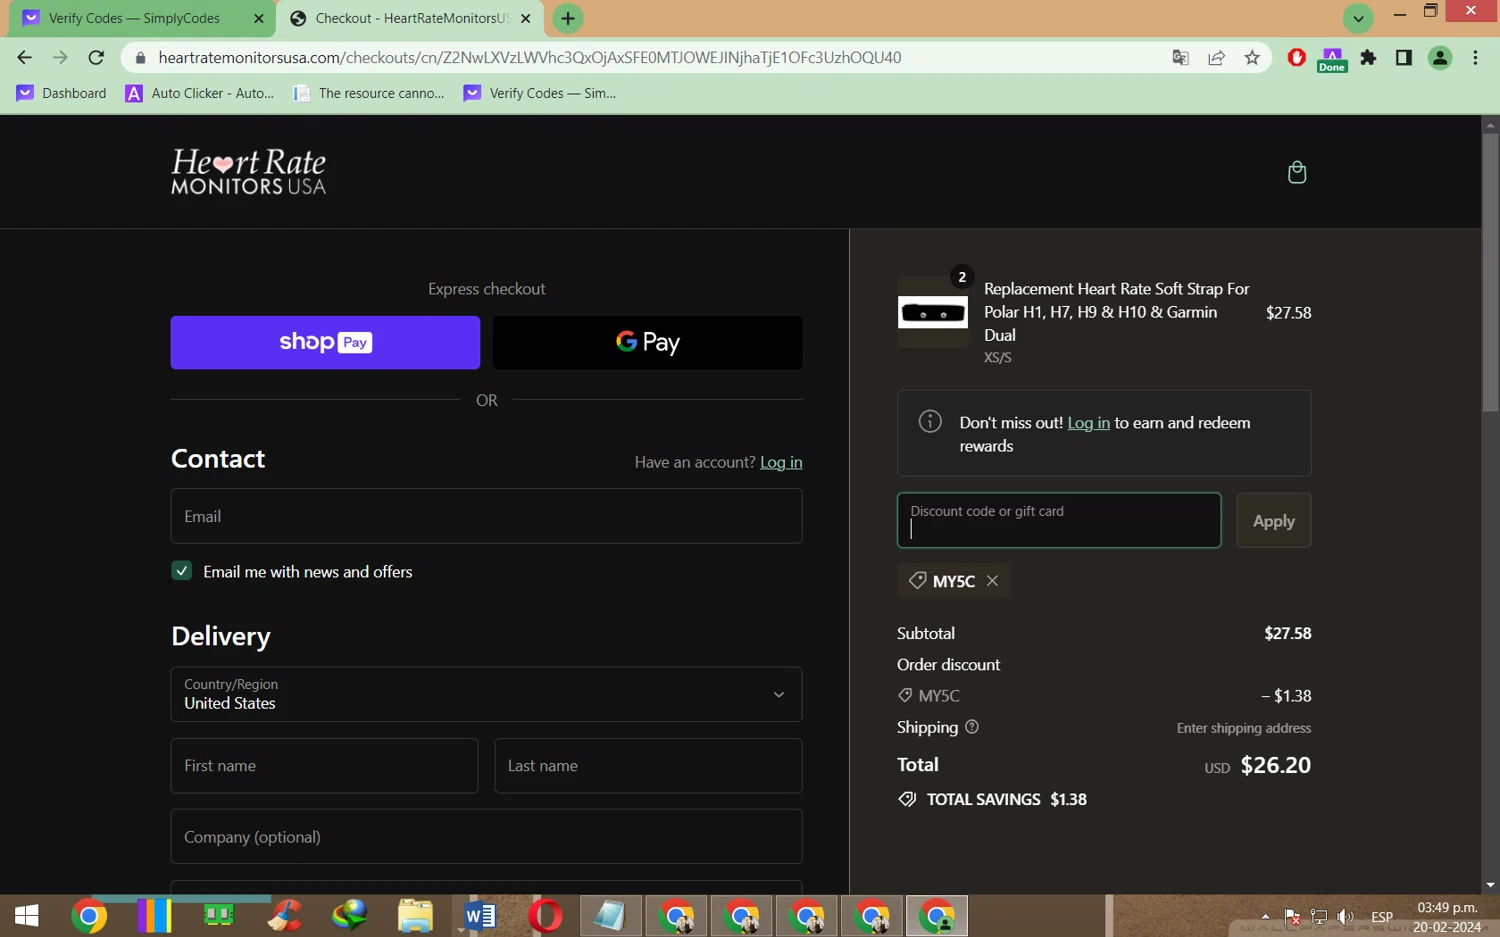Focus the Company (optional) field
Viewport: 1500px width, 937px height.
click(486, 836)
